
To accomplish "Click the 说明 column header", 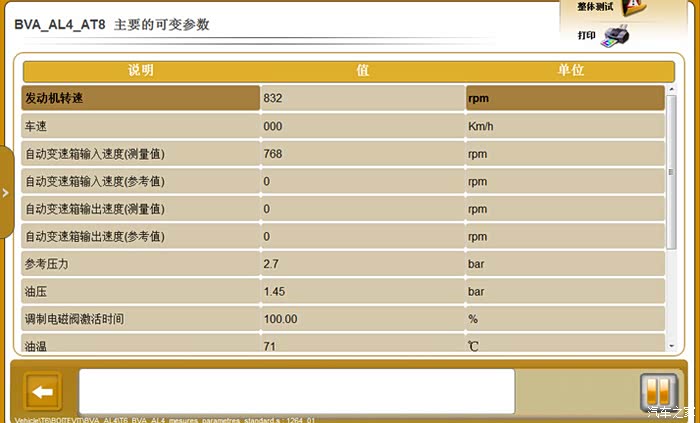I will pos(141,71).
